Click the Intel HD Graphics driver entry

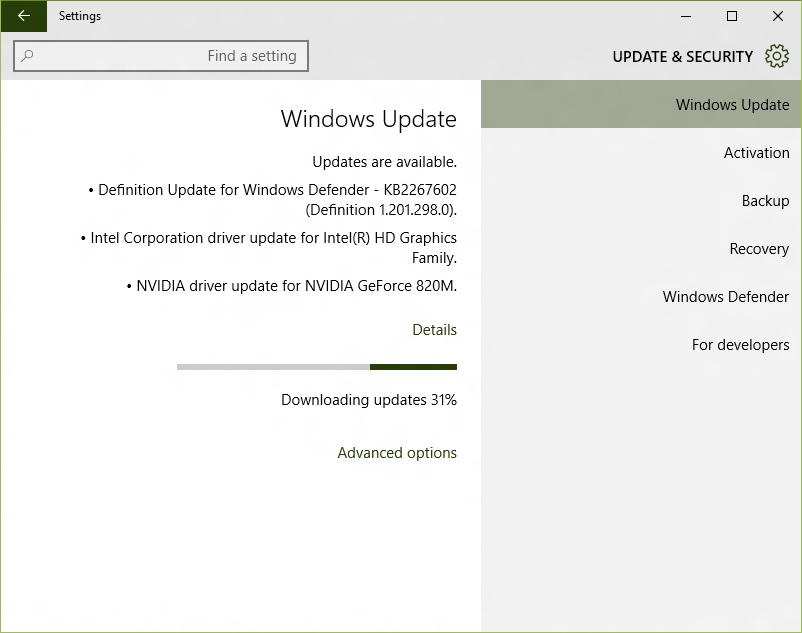click(269, 247)
